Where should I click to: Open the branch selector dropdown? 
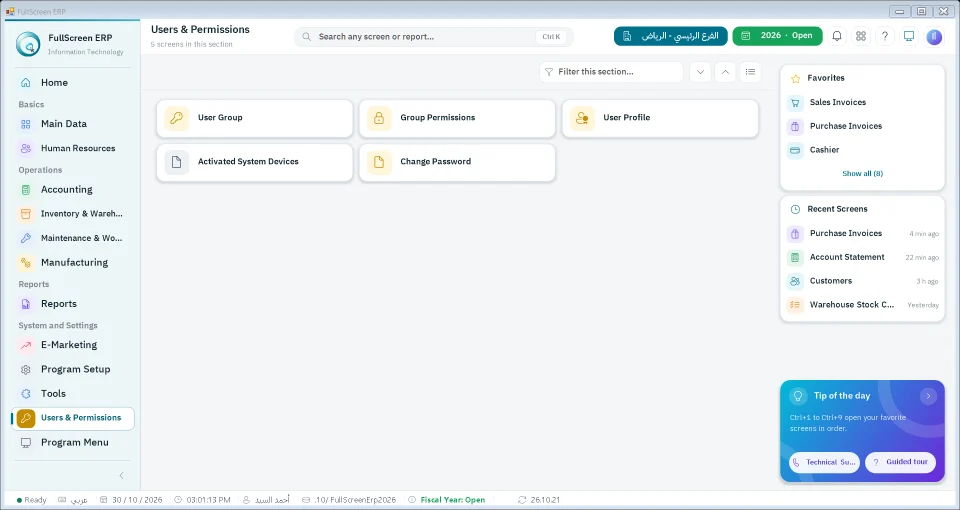[670, 36]
